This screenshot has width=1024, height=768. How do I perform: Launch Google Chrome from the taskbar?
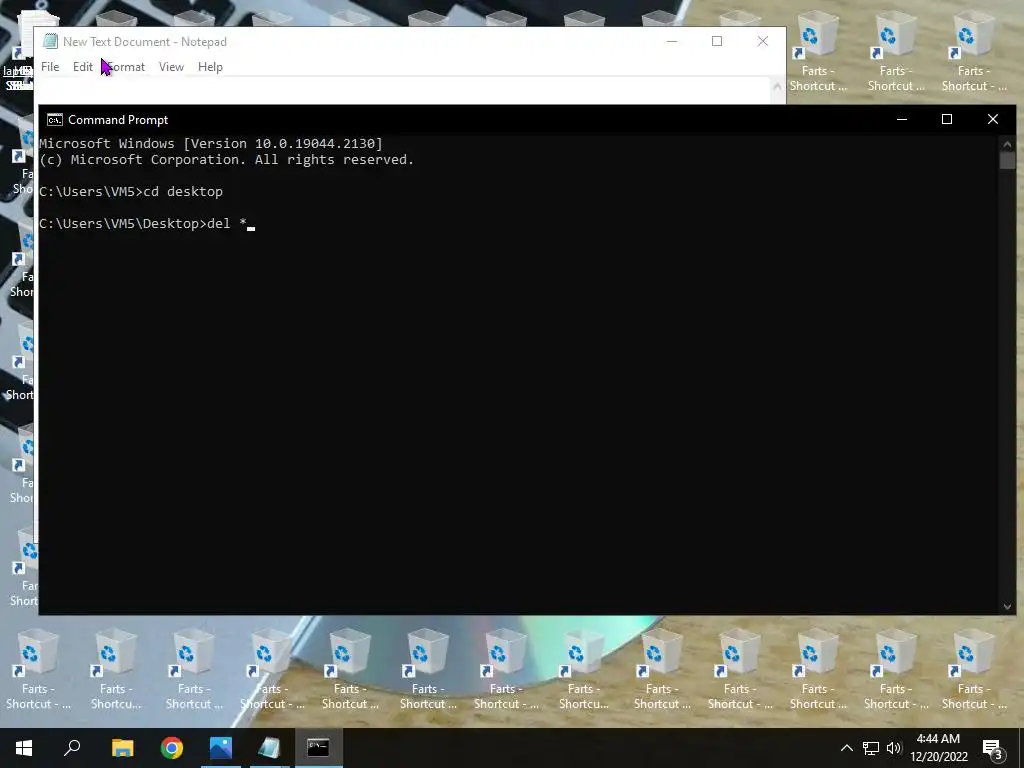pyautogui.click(x=172, y=748)
